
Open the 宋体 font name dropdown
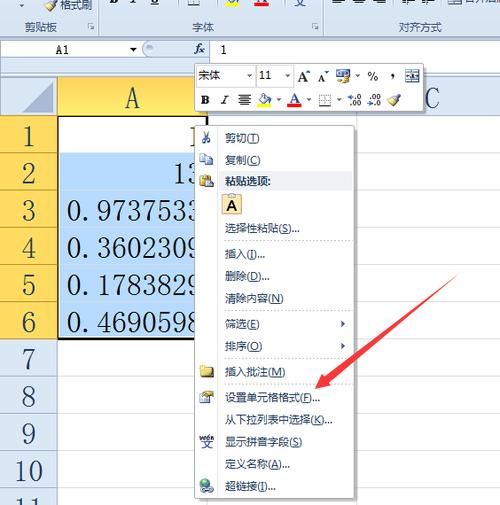(x=249, y=76)
